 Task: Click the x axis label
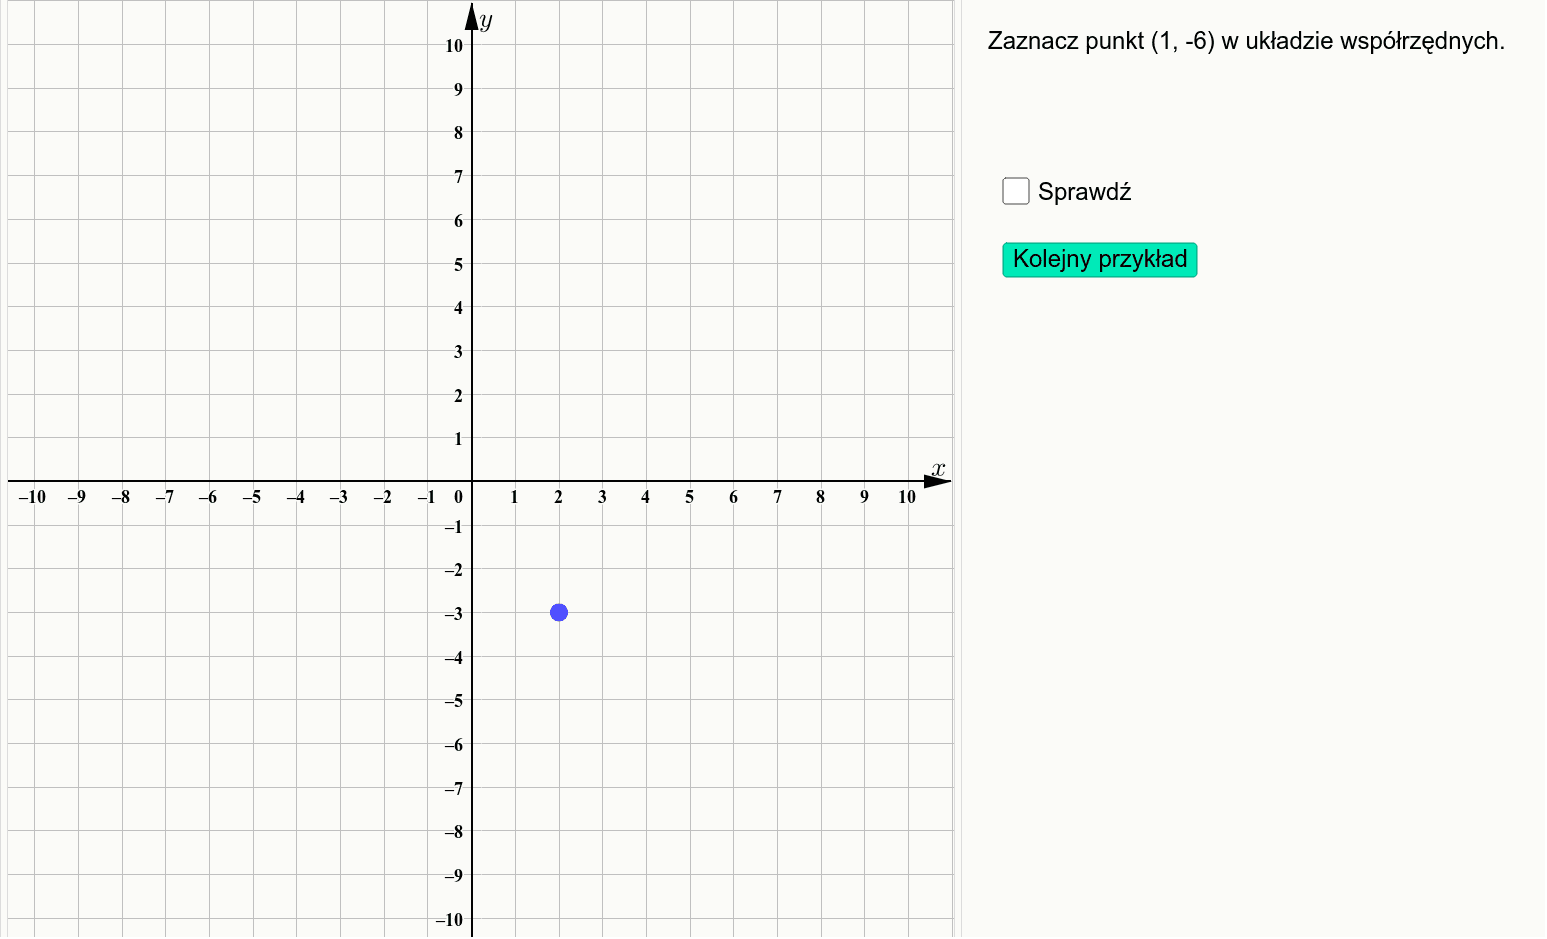938,469
